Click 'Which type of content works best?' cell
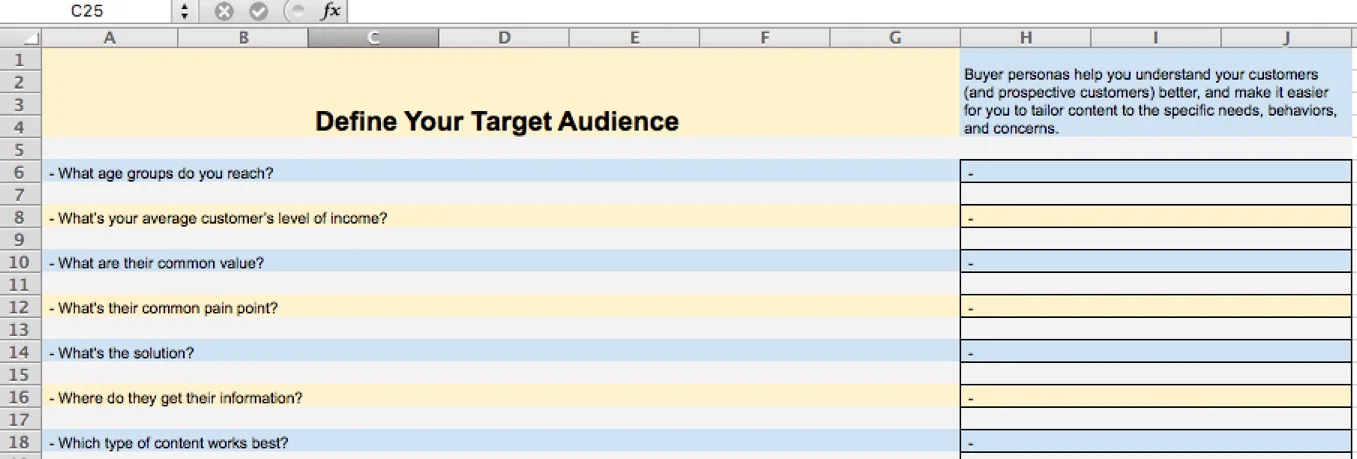1357x459 pixels. point(501,442)
